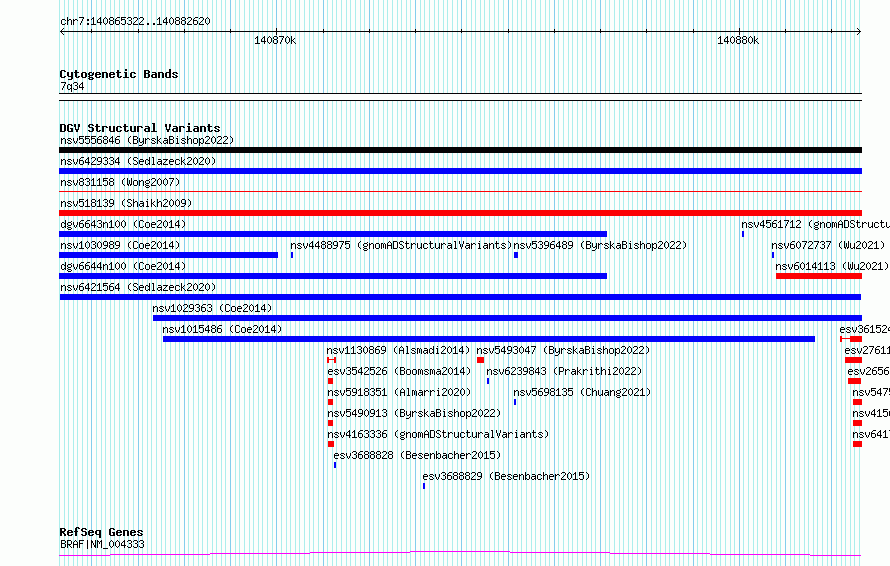
Task: Click the nsv6072737 (Wu2021) label
Action: click(x=828, y=245)
